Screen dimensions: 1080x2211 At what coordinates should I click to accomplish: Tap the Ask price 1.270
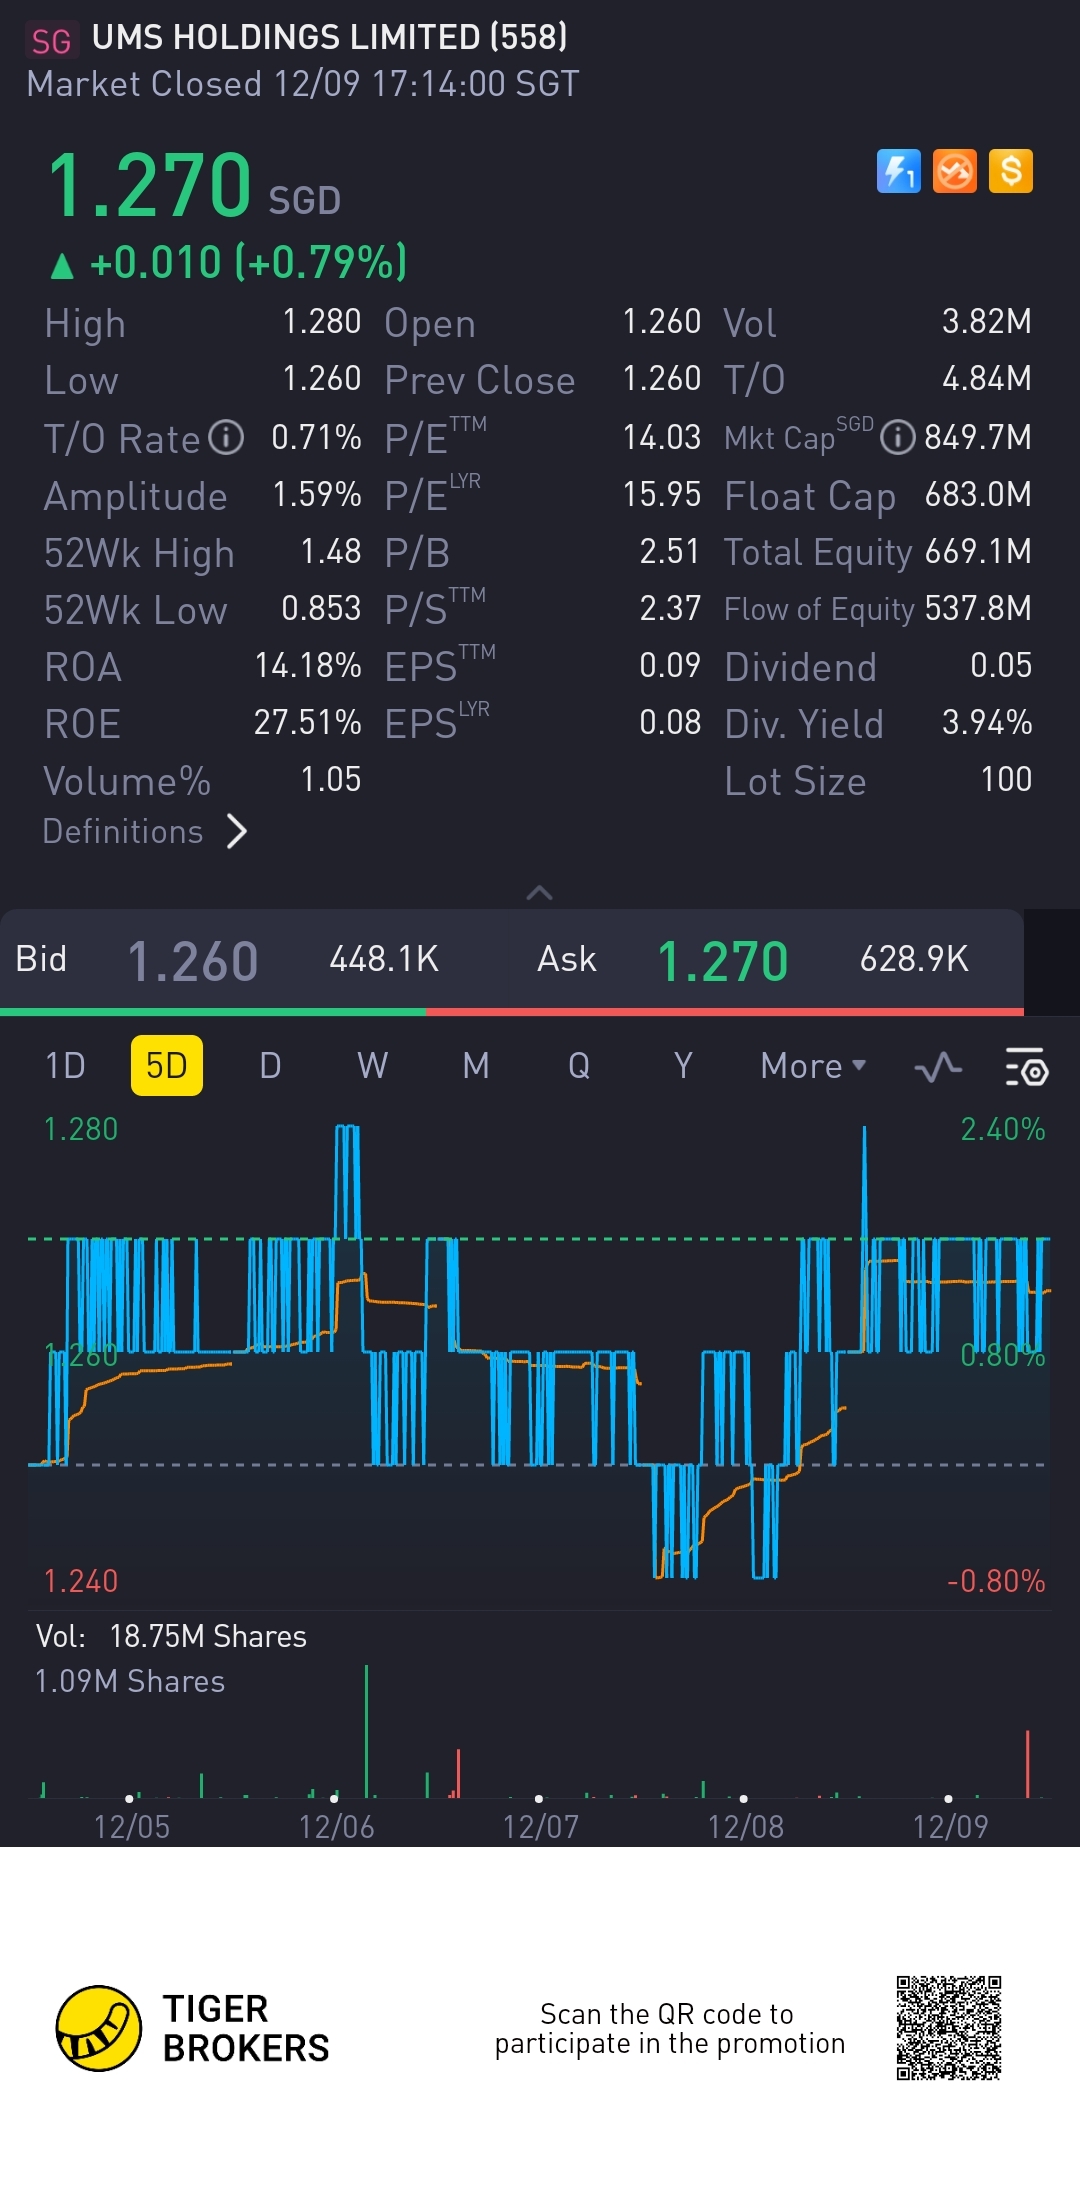coord(722,961)
